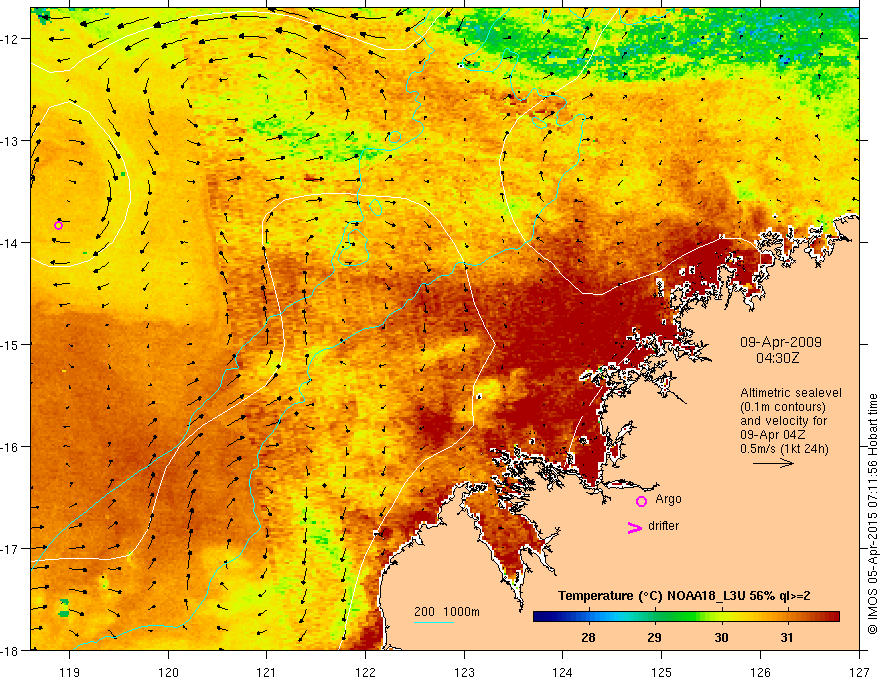The height and width of the screenshot is (680, 880).
Task: Click the 0.5m/s velocity scale arrow
Action: (773, 463)
